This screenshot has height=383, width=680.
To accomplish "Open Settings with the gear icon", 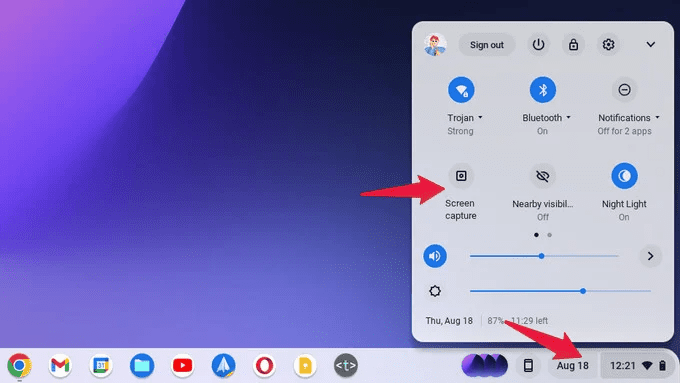I will 608,44.
